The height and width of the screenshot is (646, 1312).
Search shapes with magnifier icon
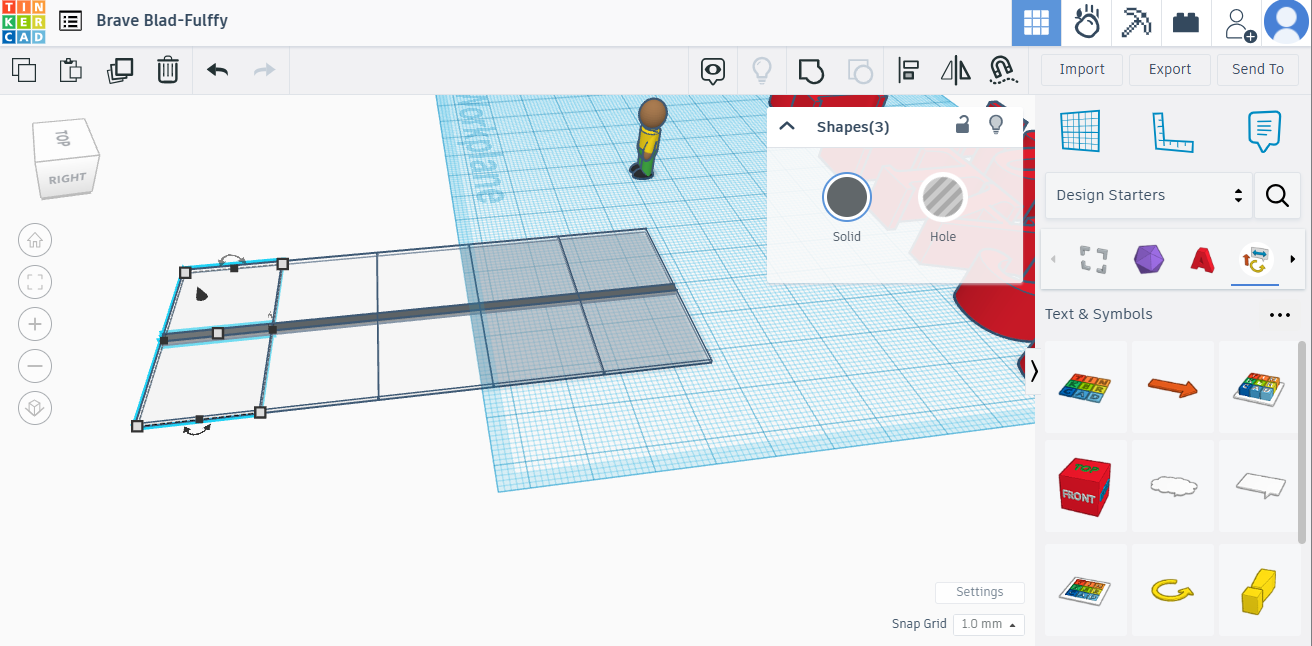click(1277, 195)
